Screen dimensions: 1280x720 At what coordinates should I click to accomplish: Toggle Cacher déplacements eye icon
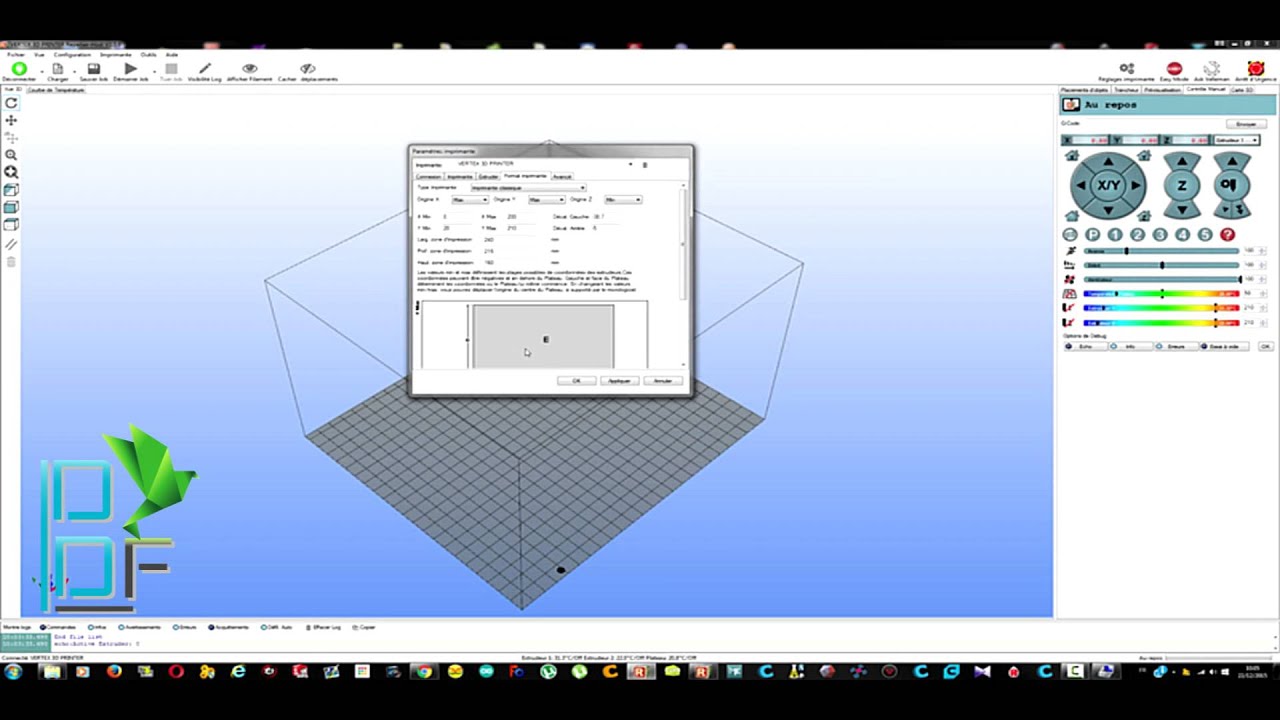[x=307, y=69]
